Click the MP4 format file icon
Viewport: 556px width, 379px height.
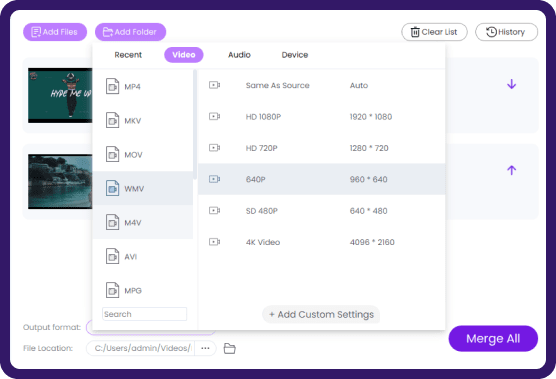coord(112,86)
